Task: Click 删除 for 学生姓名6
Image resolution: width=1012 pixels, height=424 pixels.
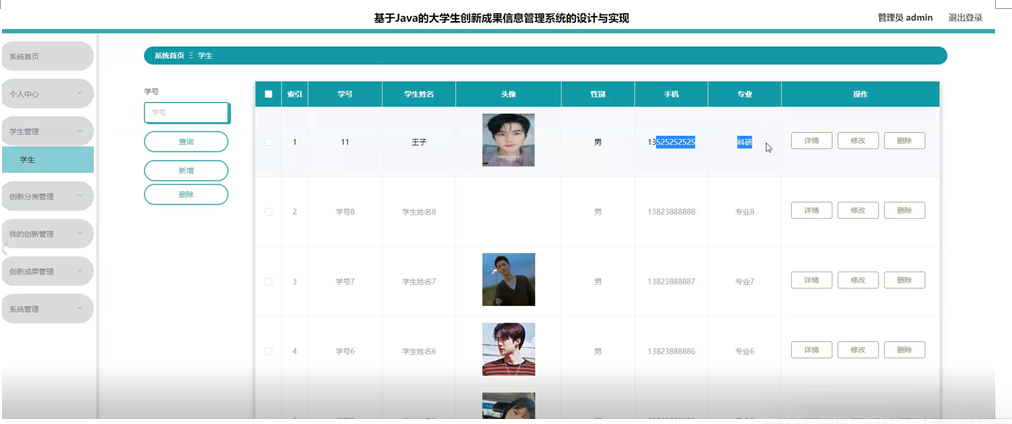Action: (x=904, y=350)
